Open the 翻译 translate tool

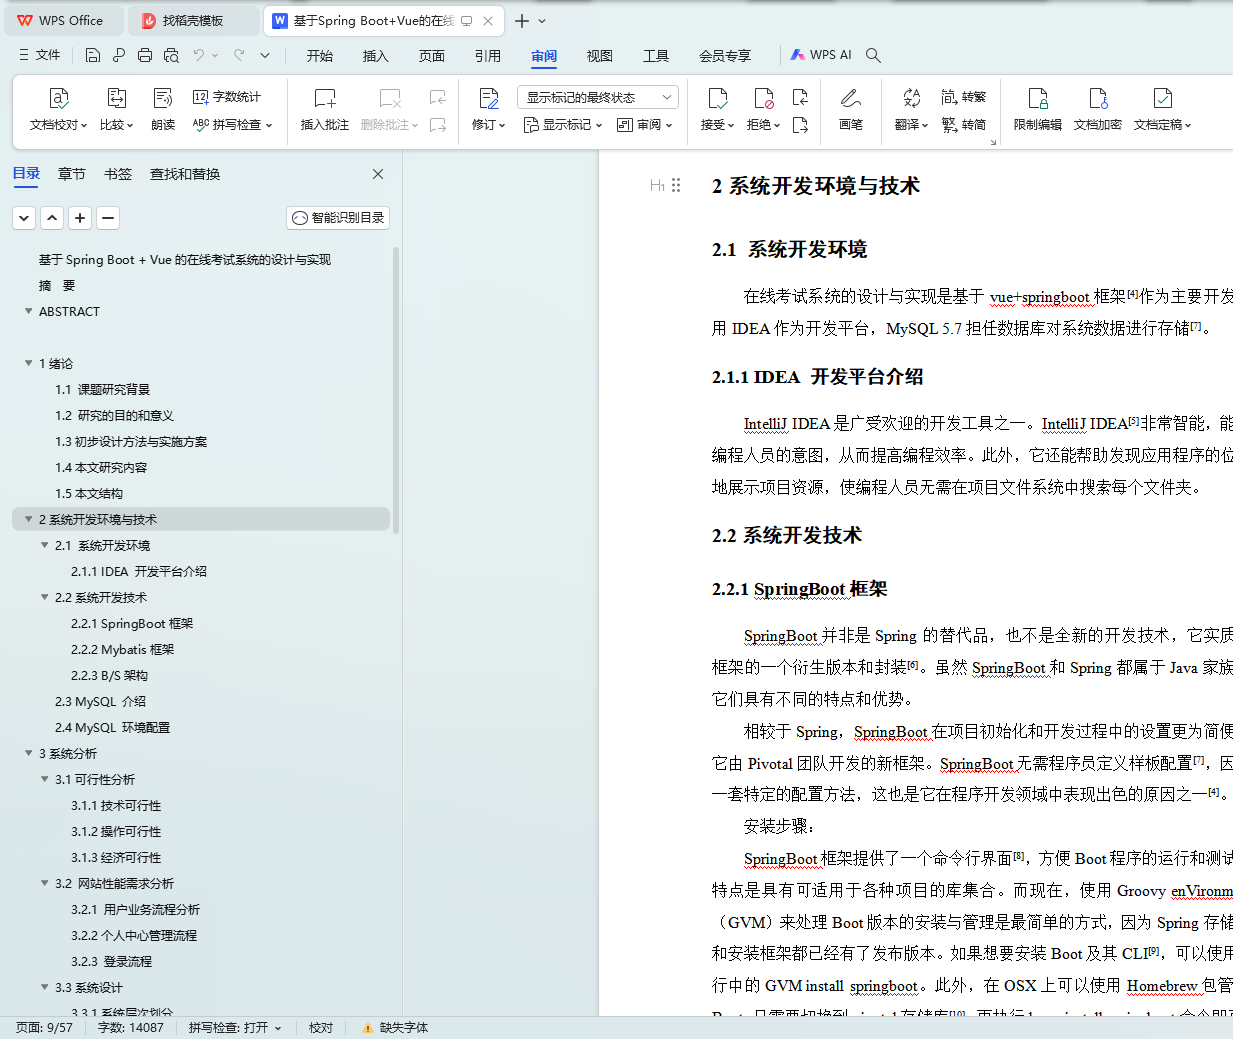click(x=911, y=109)
